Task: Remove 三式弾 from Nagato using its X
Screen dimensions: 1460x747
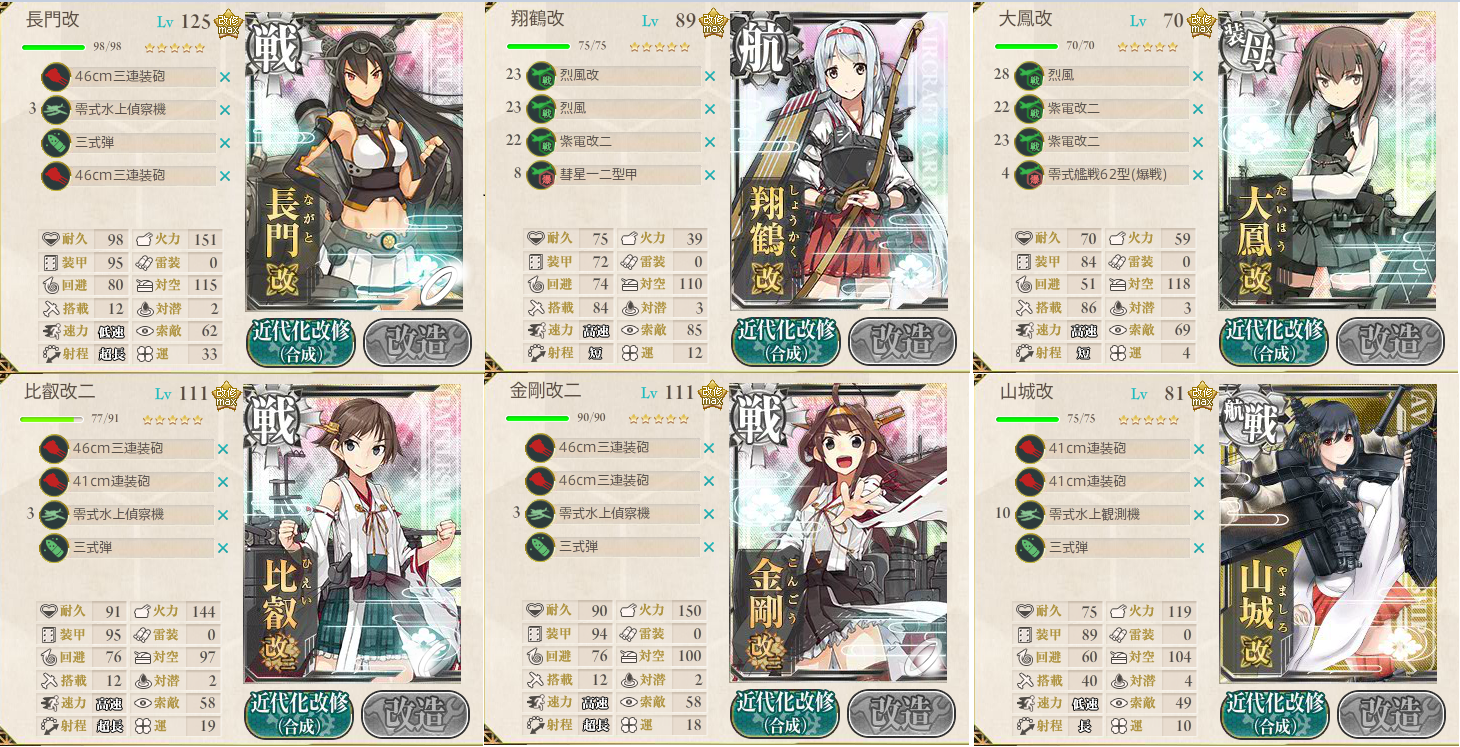Action: click(x=224, y=143)
